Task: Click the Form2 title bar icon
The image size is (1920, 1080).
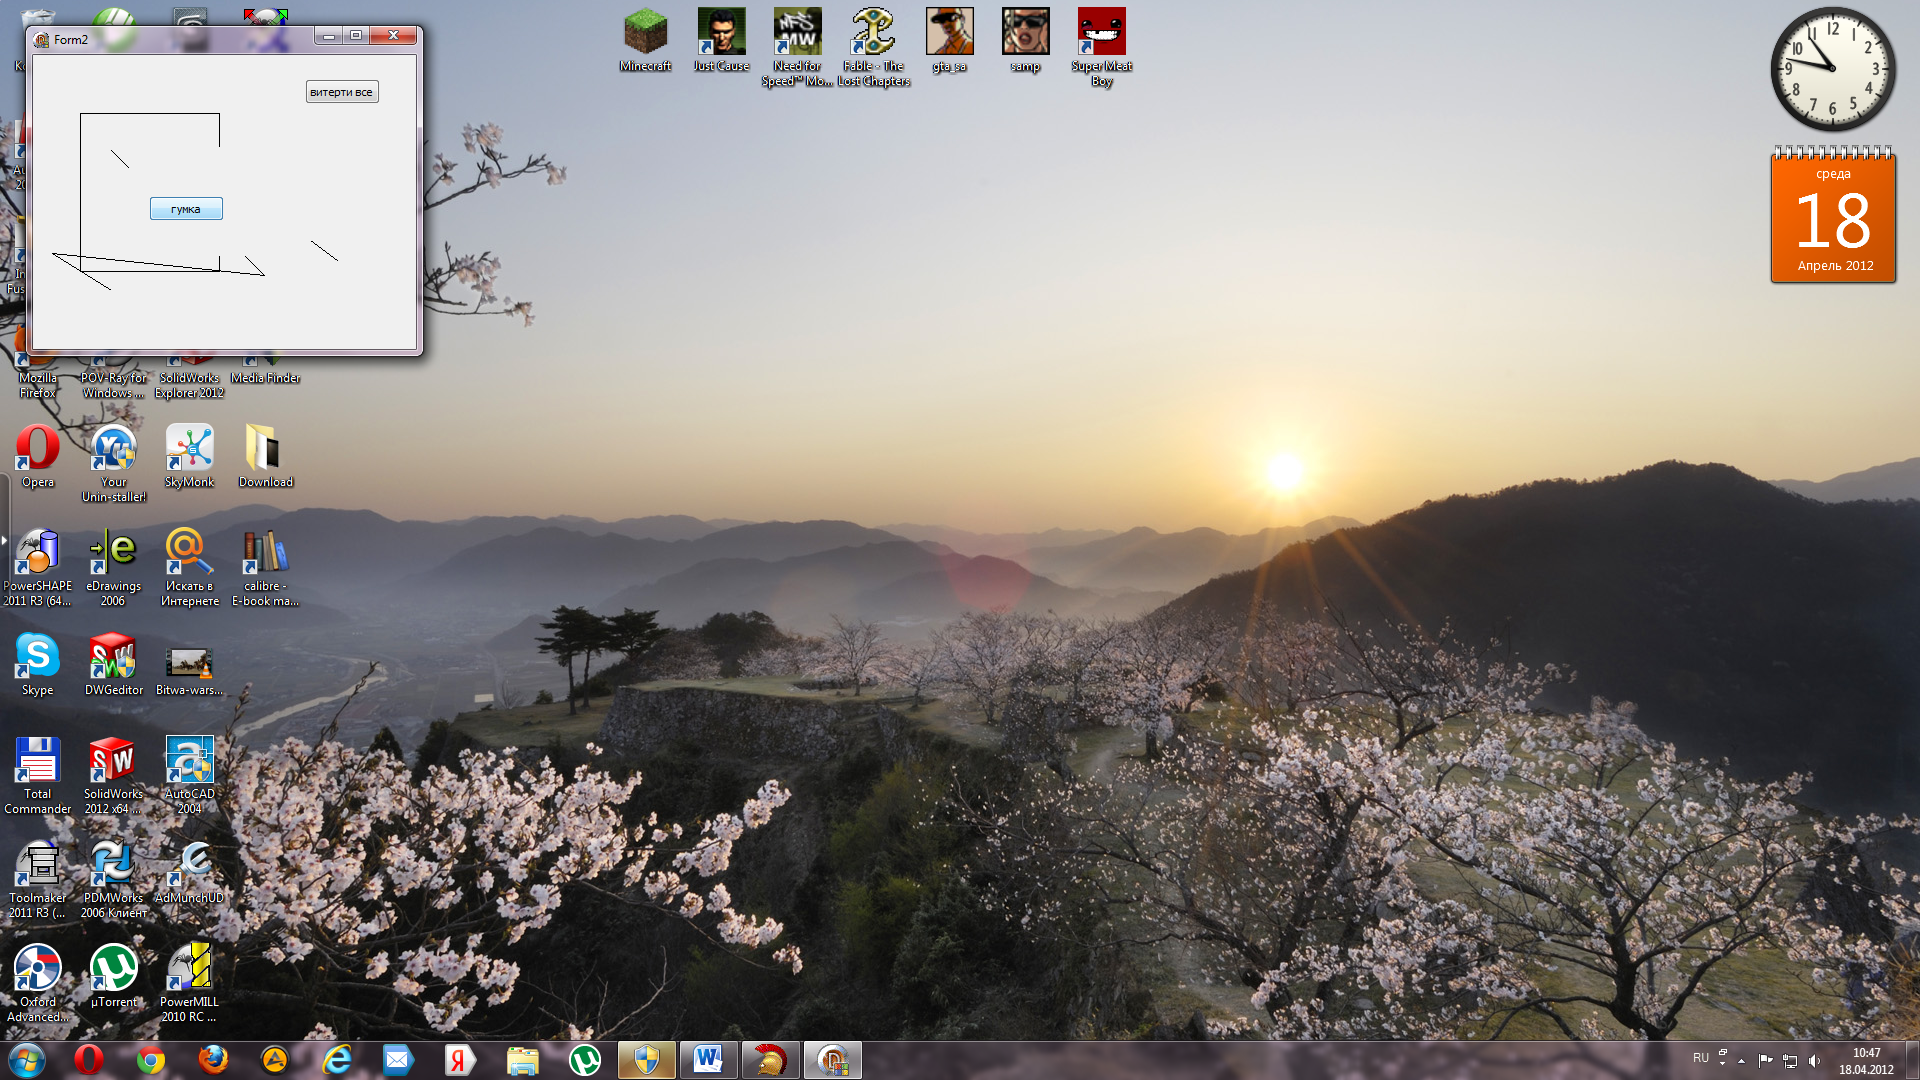Action: (41, 40)
